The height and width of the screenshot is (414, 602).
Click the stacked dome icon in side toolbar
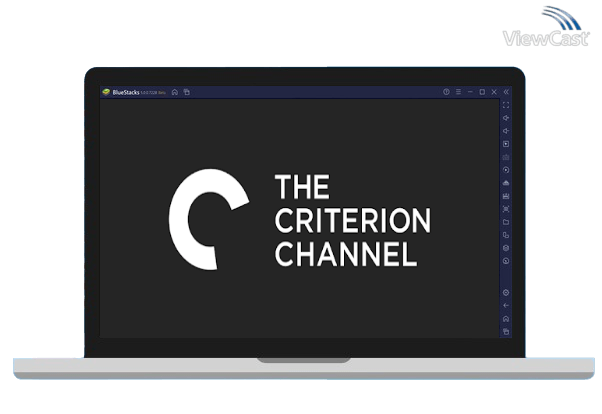[x=506, y=183]
